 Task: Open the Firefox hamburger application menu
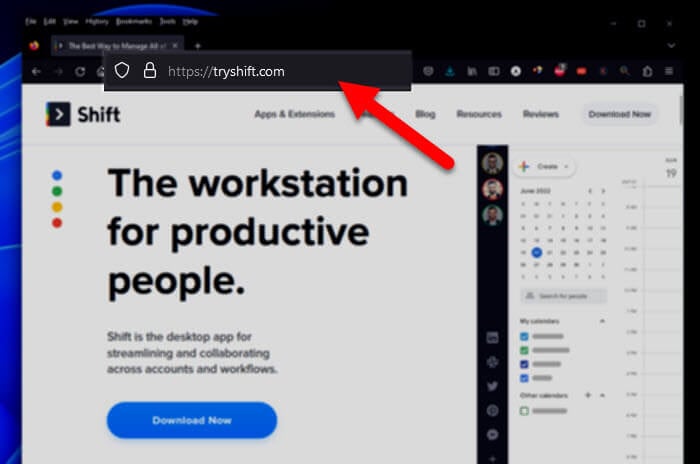(x=669, y=71)
